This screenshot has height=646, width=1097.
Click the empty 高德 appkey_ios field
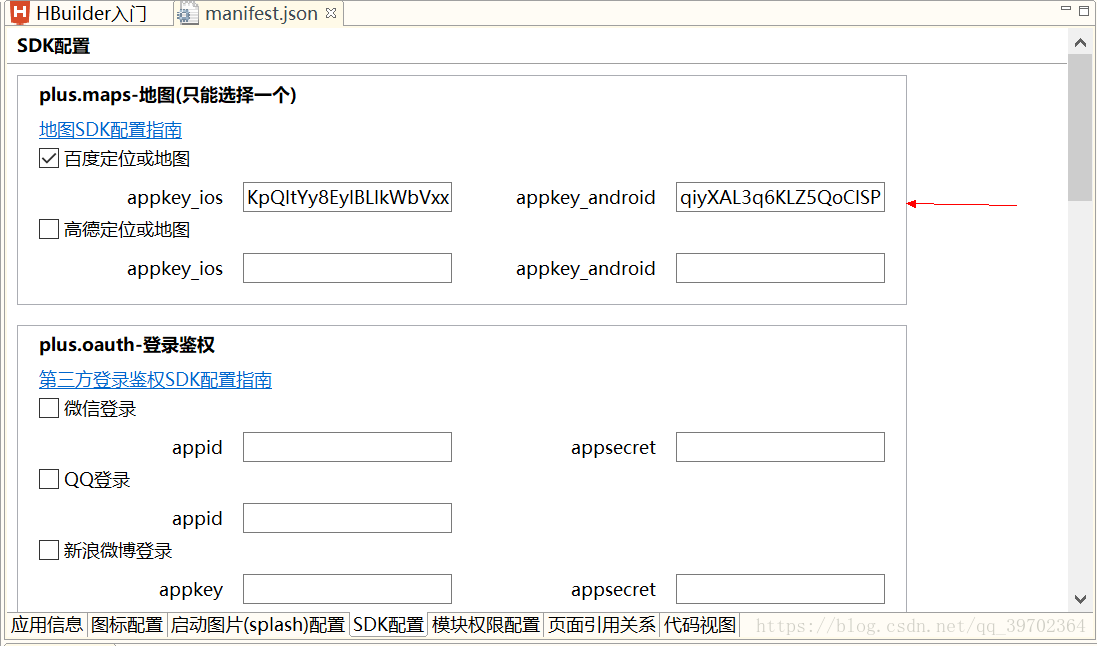347,268
